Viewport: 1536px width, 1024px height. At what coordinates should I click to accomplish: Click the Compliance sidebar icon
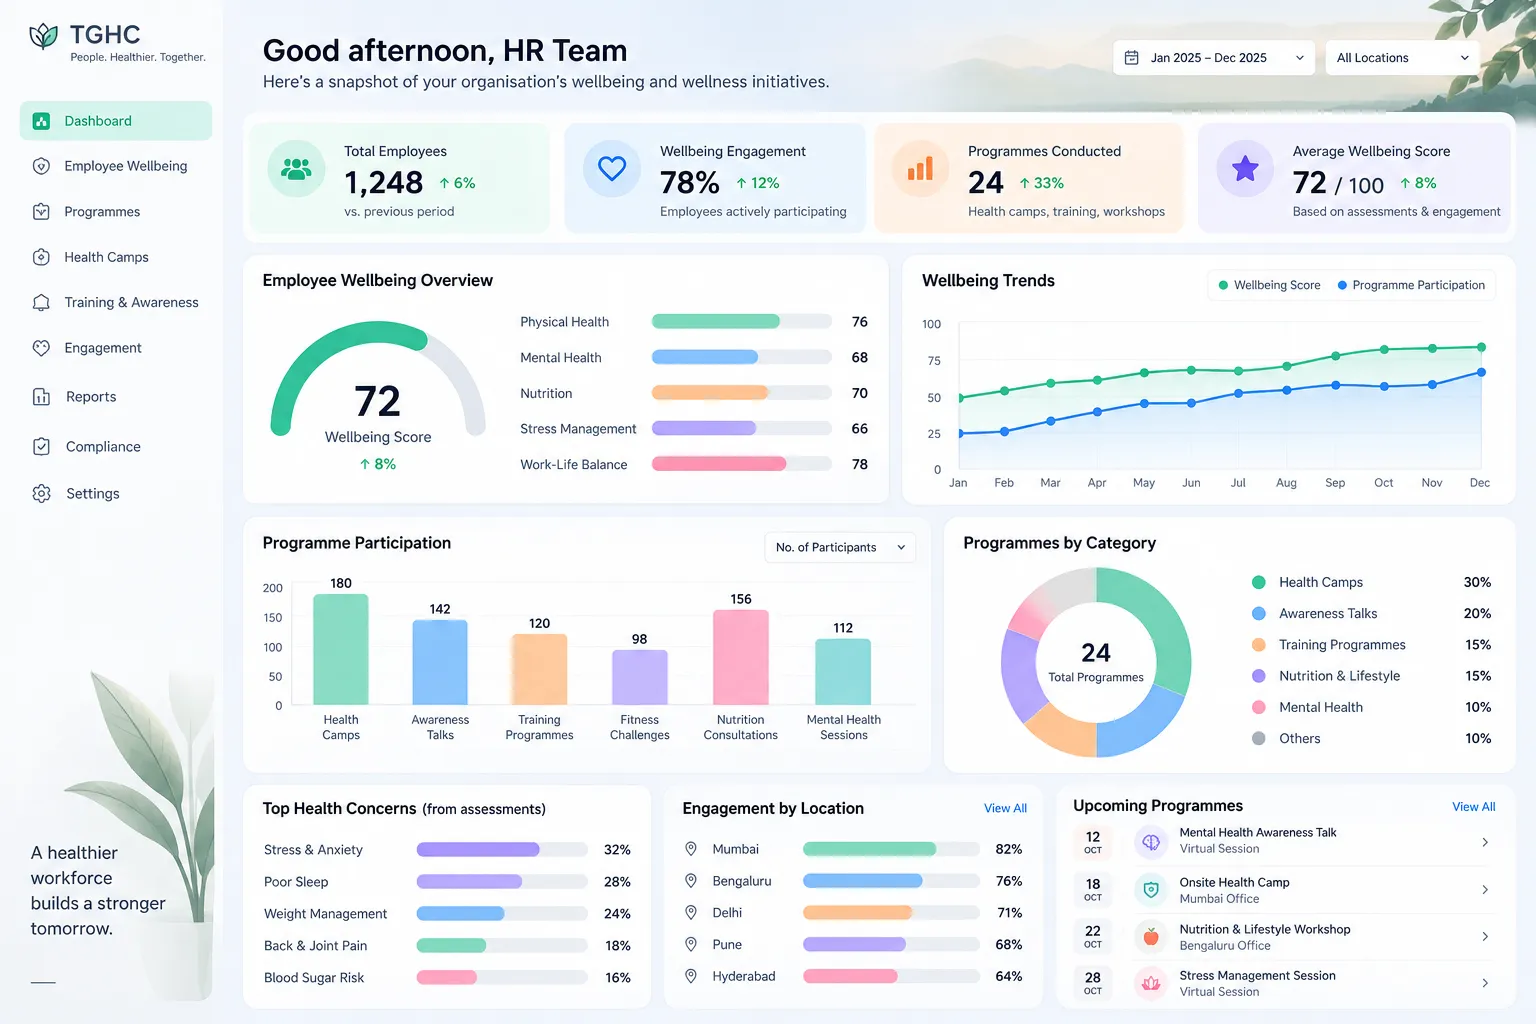click(41, 447)
